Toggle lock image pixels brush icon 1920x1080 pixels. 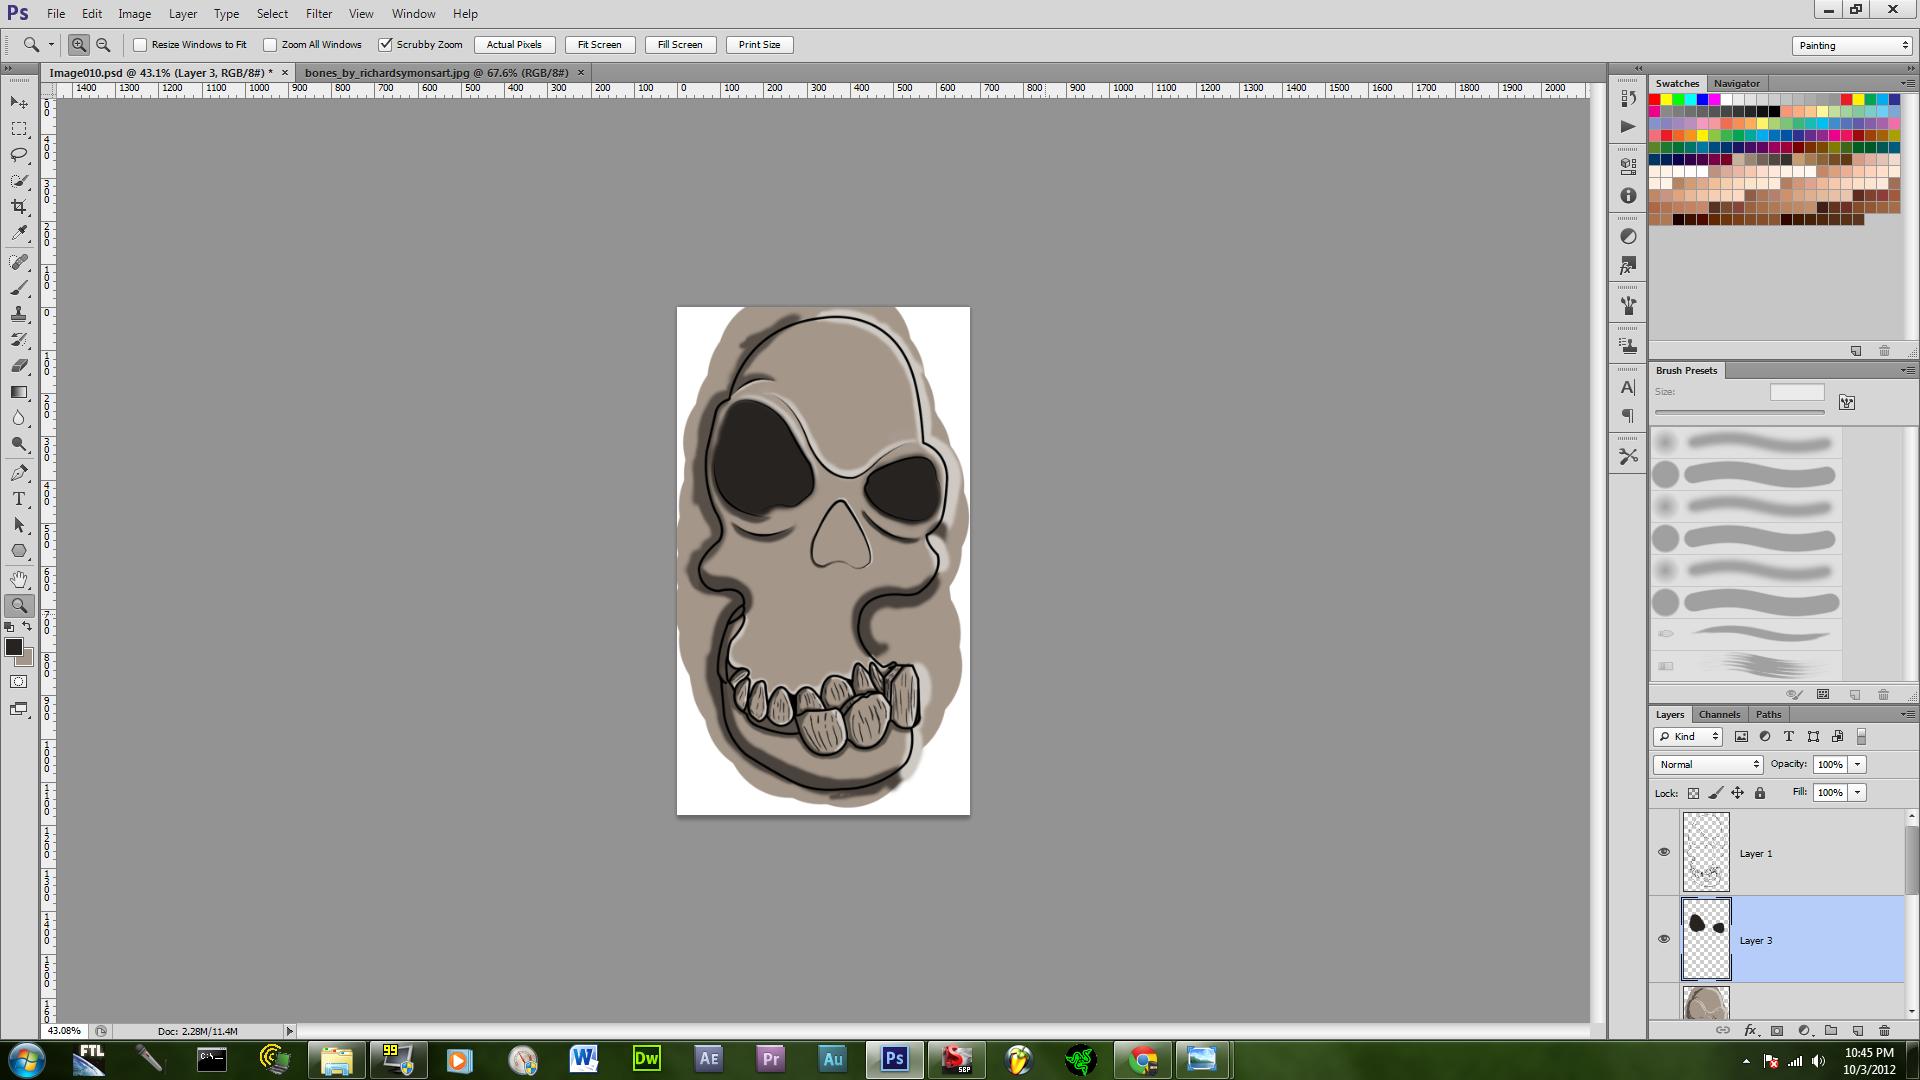(x=1716, y=793)
